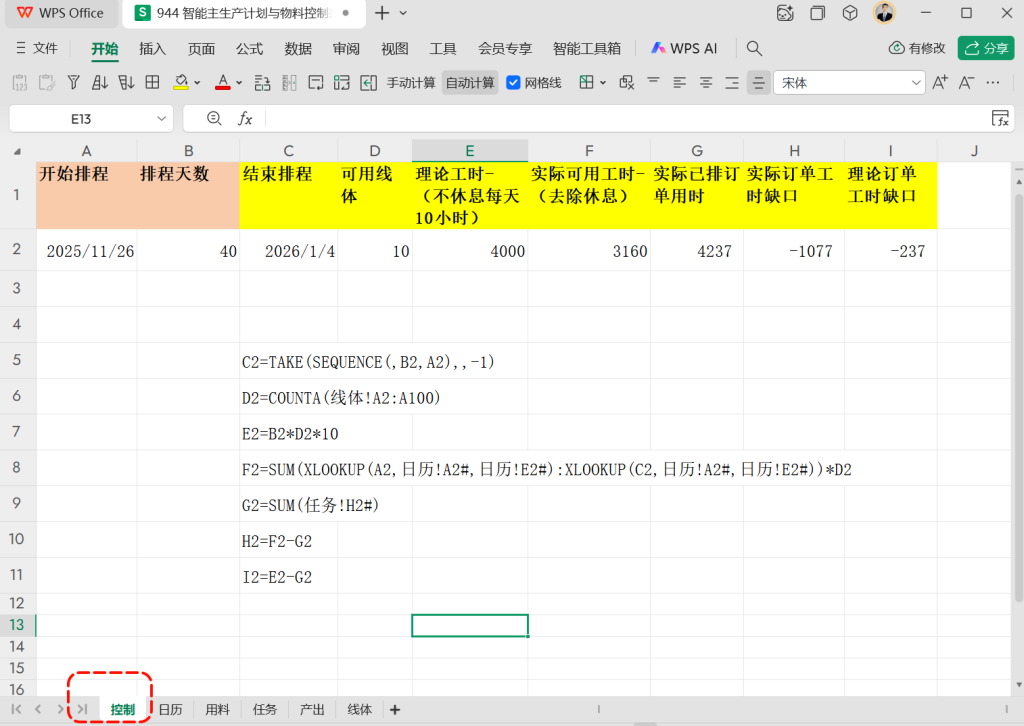Increase font size with A+ icon

[x=940, y=82]
